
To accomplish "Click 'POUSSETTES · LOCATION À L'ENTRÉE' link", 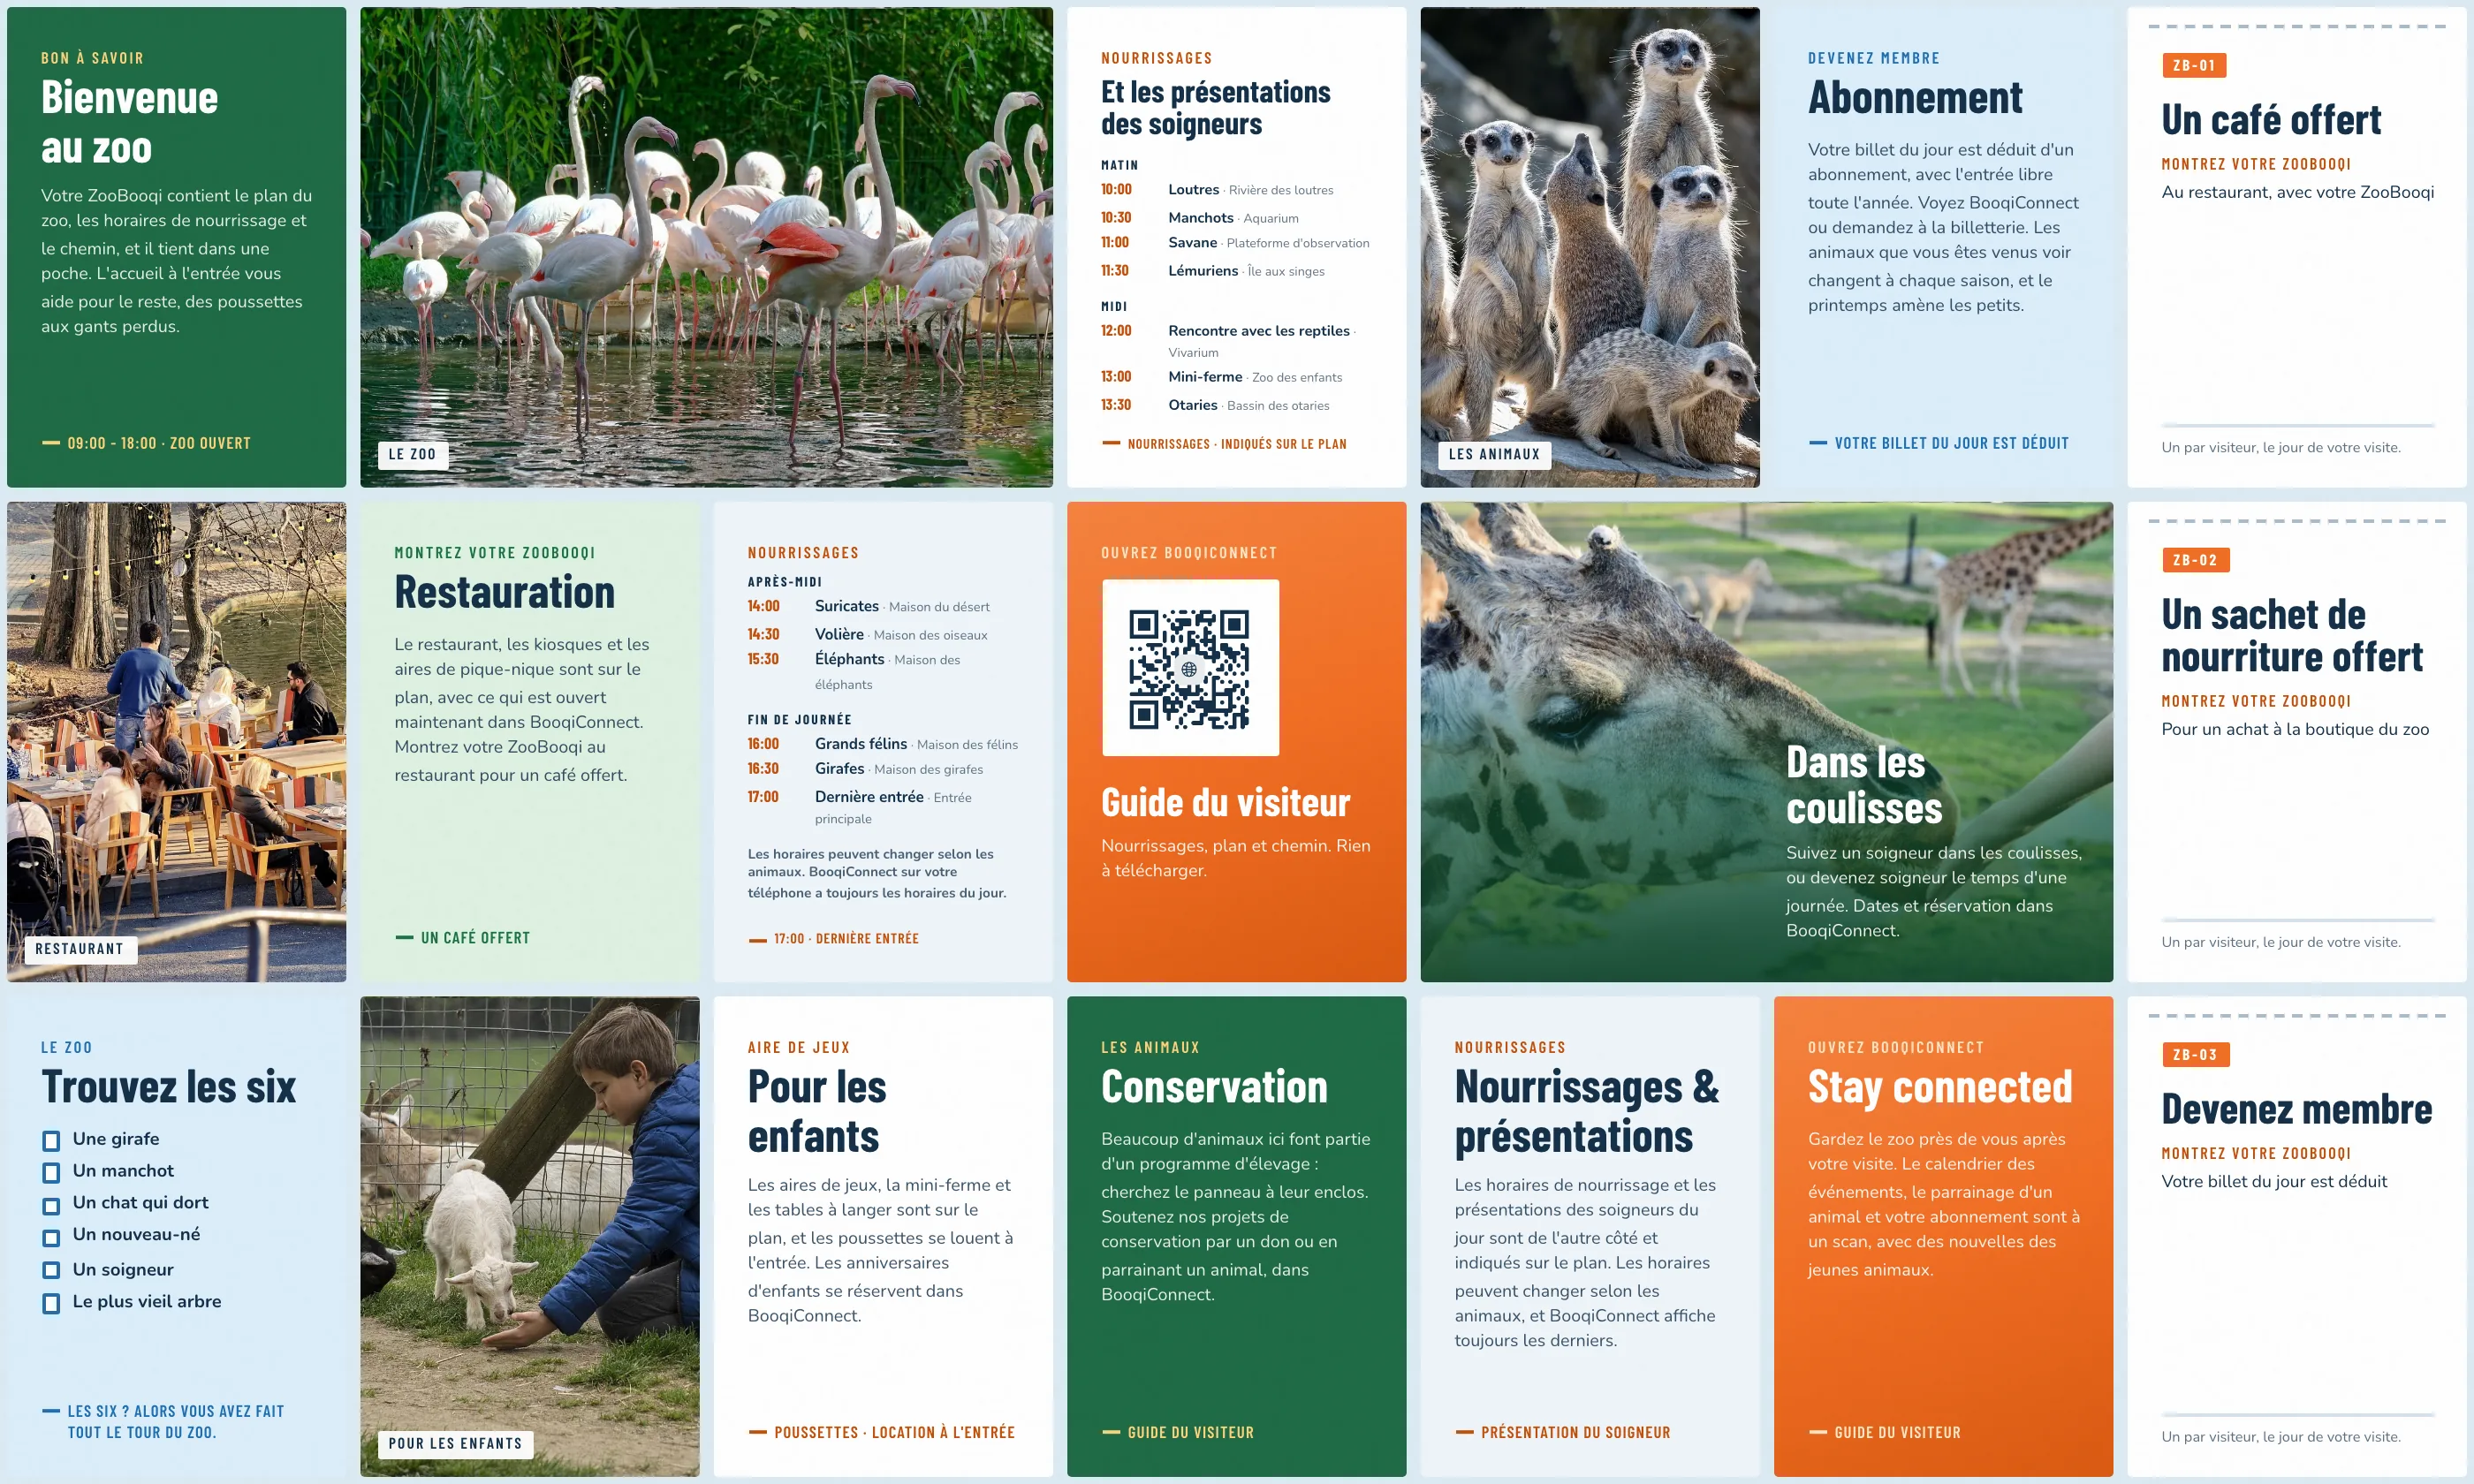I will (x=894, y=1432).
